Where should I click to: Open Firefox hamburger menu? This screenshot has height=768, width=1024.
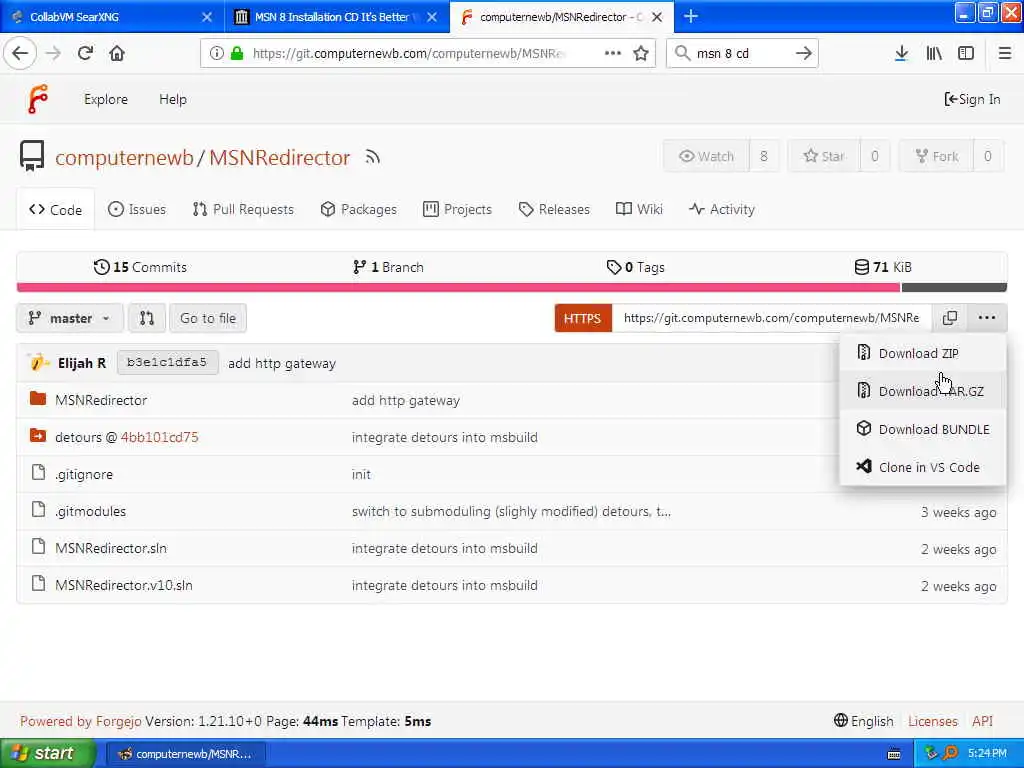click(x=1004, y=54)
